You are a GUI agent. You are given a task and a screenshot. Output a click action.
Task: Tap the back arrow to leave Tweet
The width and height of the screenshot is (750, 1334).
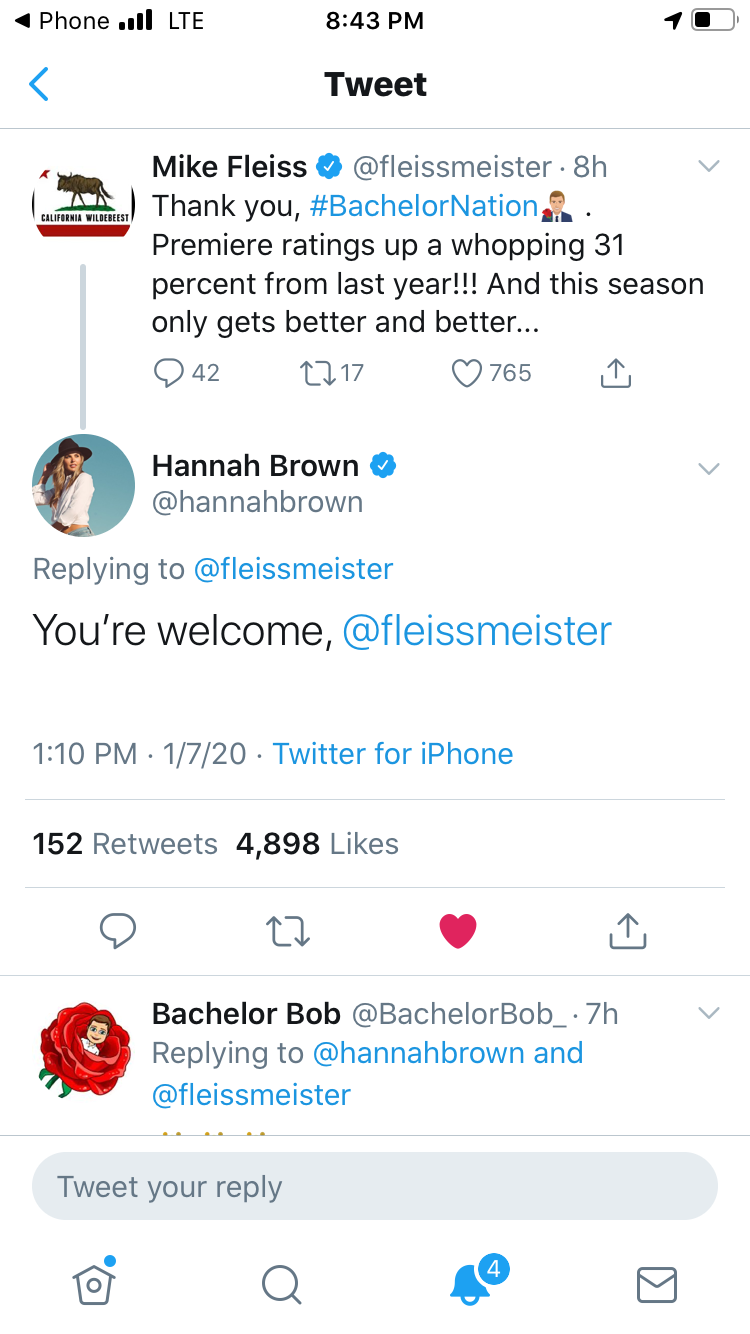(39, 84)
